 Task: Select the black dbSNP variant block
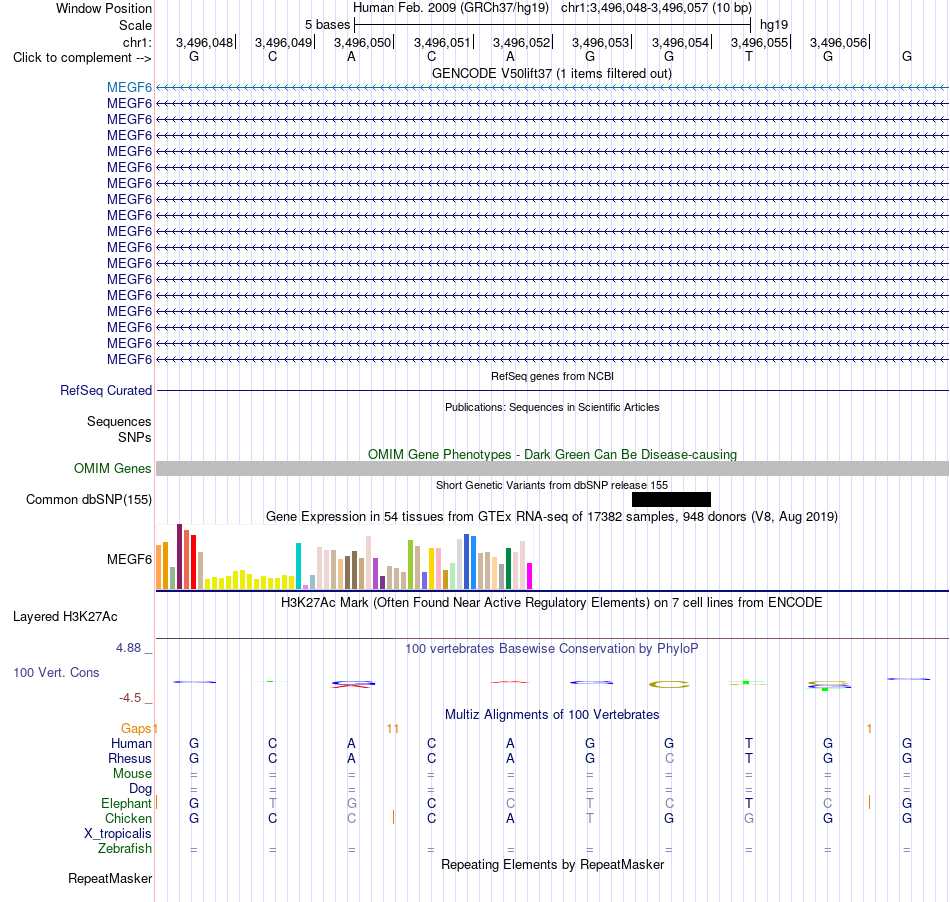tap(671, 499)
